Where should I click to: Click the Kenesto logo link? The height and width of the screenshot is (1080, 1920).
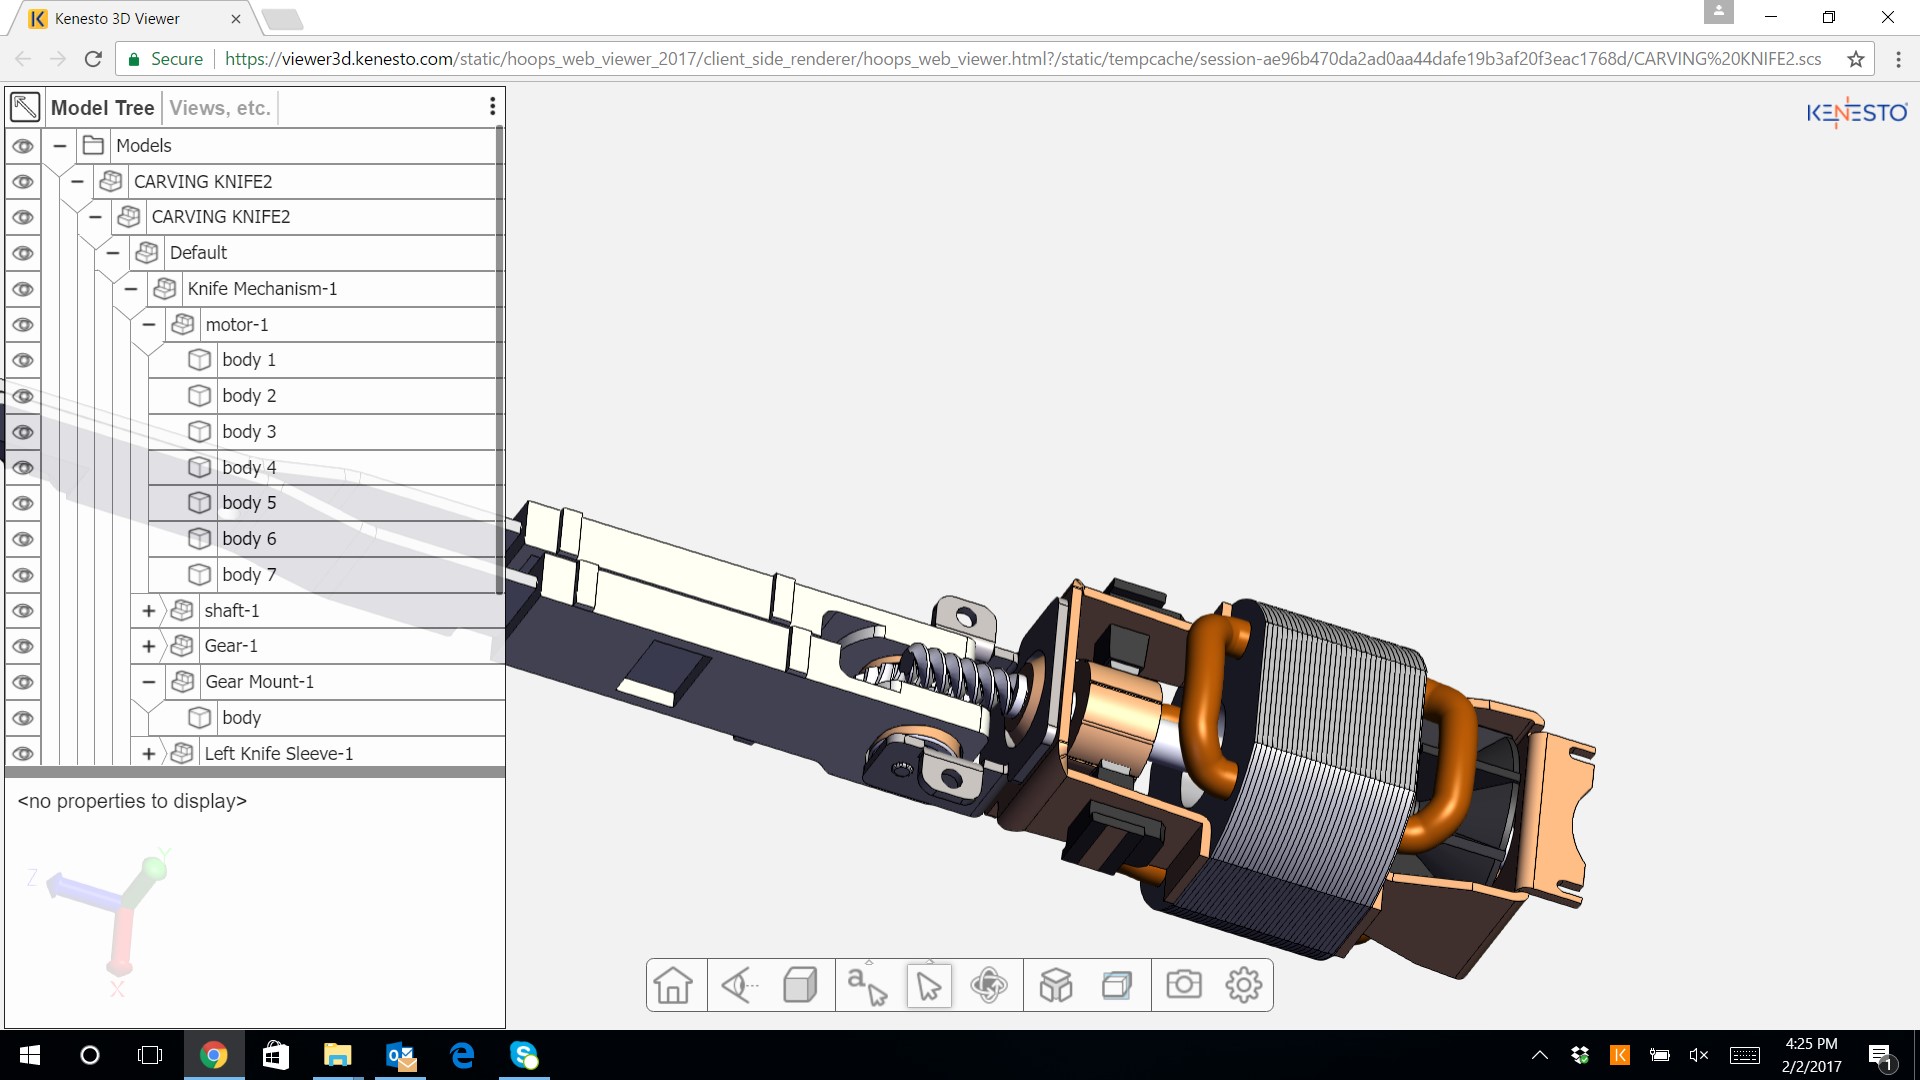click(1856, 113)
